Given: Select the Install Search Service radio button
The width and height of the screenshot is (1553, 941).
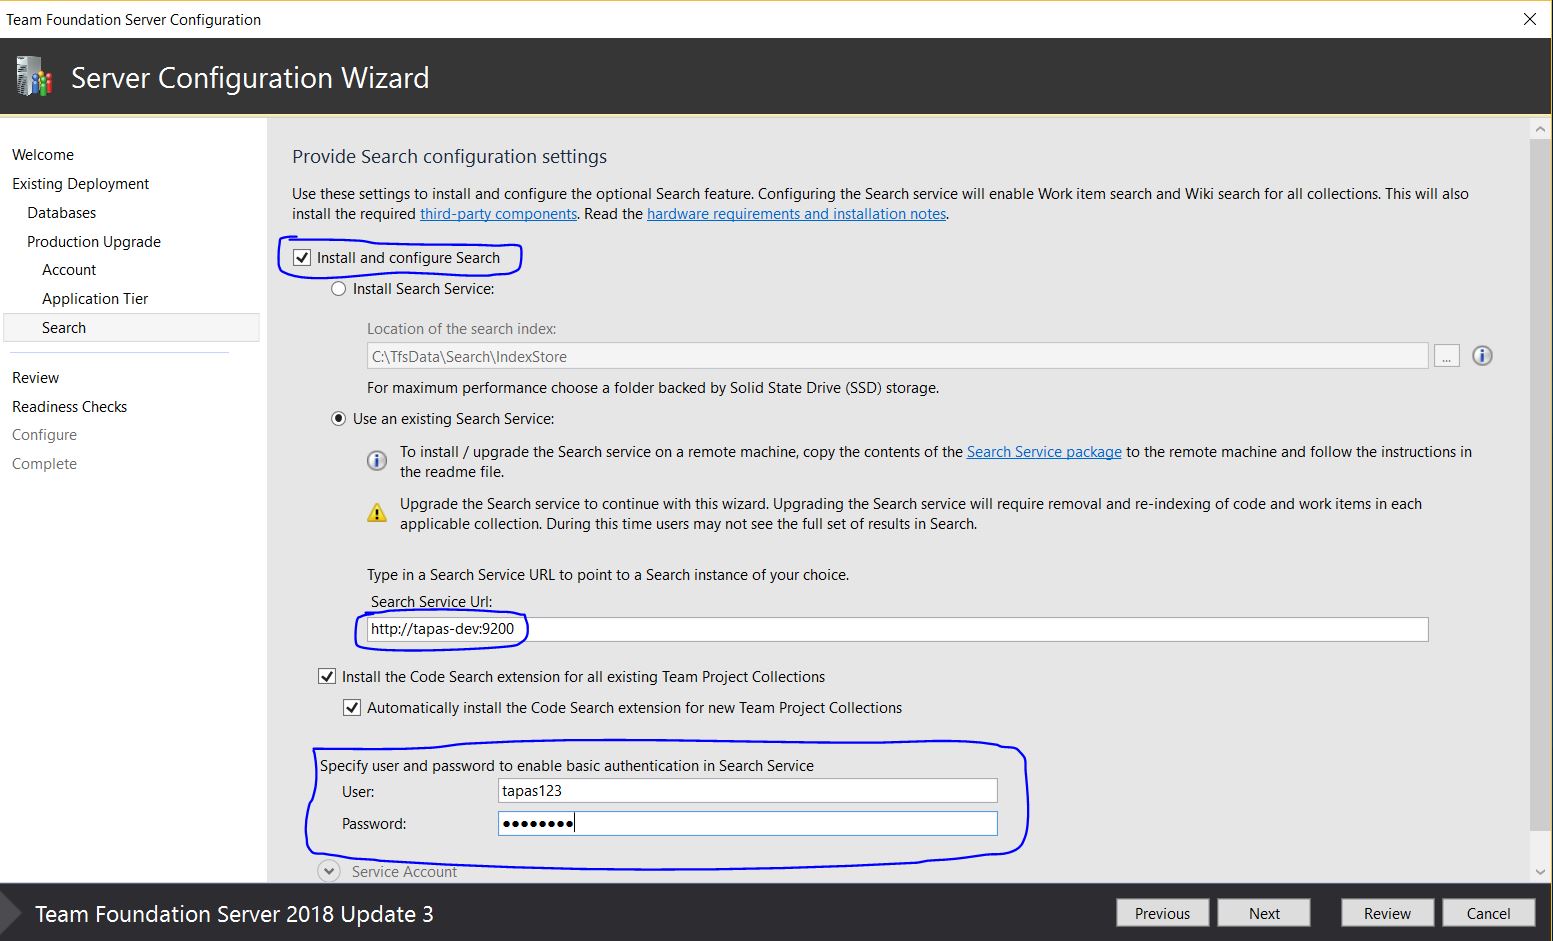Looking at the screenshot, I should coord(338,288).
